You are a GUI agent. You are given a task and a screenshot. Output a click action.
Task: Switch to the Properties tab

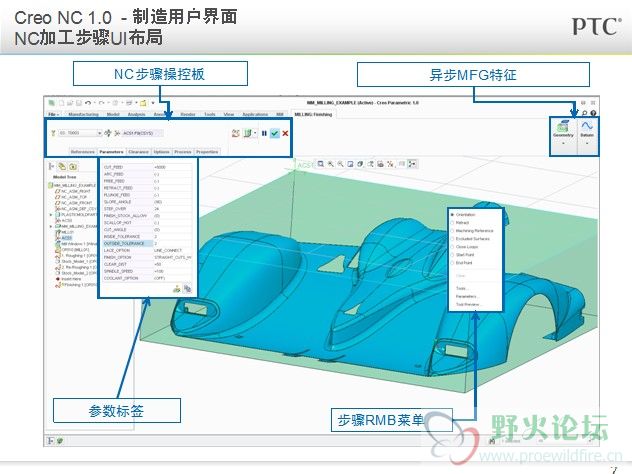207,152
